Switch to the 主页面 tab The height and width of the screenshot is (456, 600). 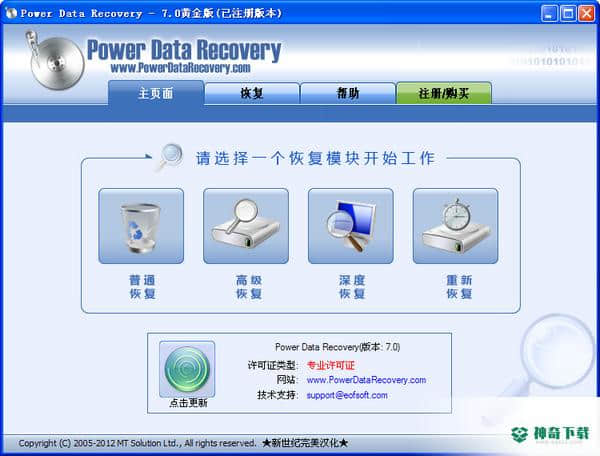pos(156,93)
